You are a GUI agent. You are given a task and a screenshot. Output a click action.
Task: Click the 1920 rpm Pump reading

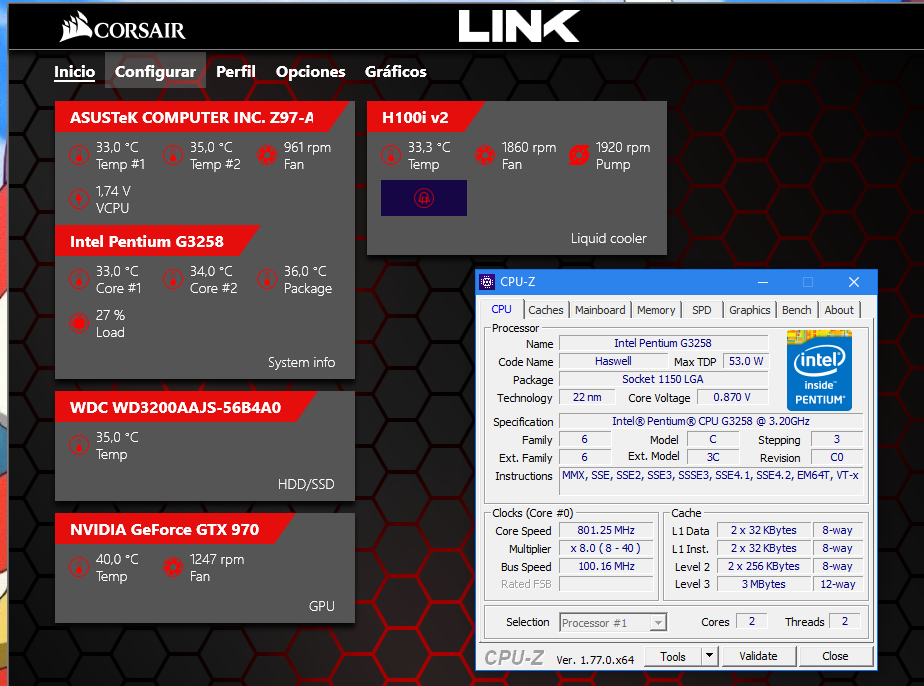coord(623,156)
